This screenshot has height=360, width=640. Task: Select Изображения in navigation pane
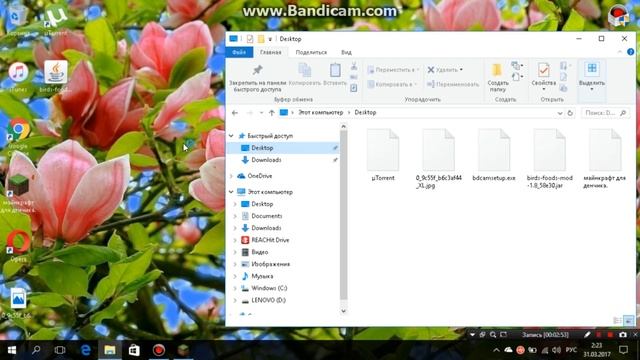tap(270, 264)
